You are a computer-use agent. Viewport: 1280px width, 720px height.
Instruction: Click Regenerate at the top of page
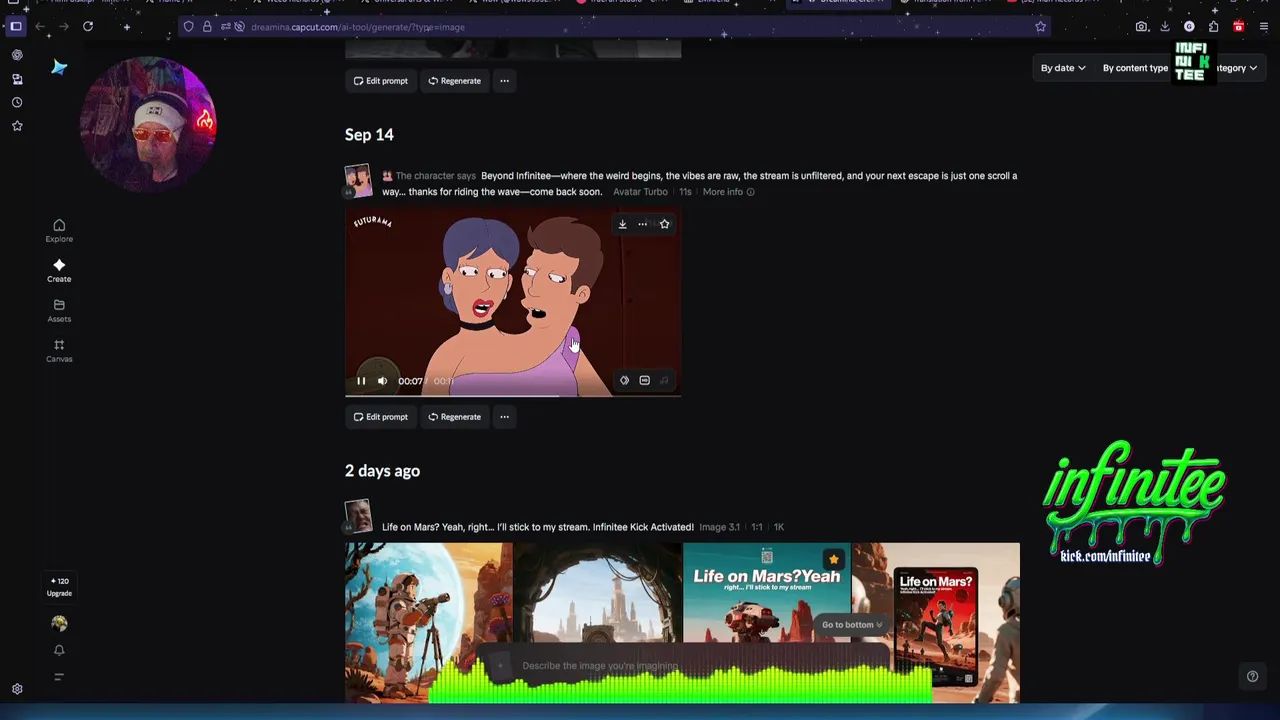[x=454, y=81]
